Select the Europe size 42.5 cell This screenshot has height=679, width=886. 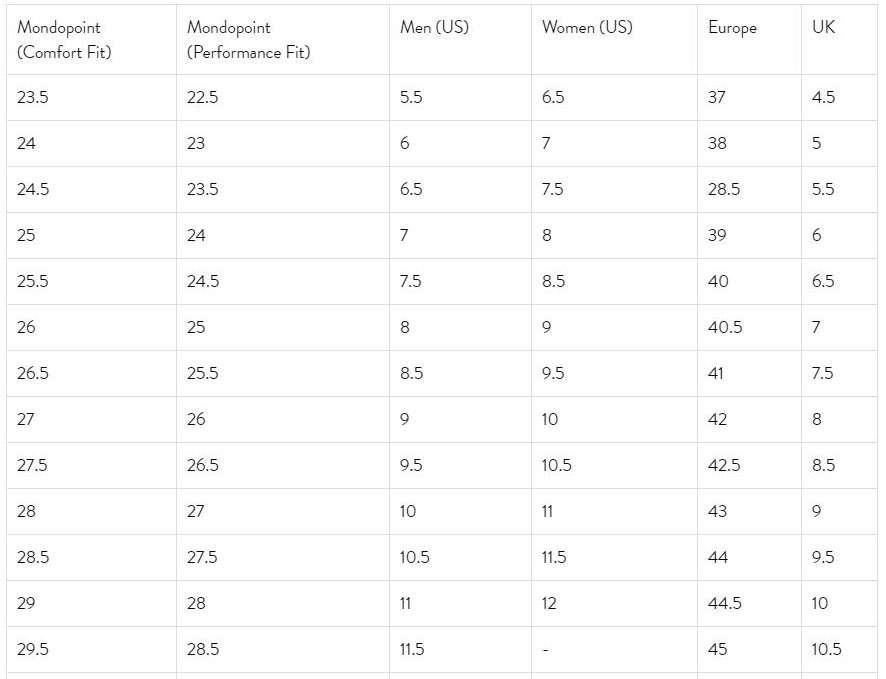point(725,465)
